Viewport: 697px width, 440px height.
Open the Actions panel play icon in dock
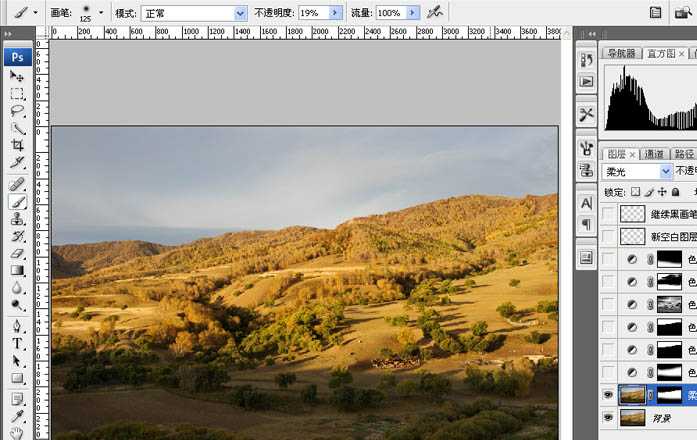(x=586, y=82)
